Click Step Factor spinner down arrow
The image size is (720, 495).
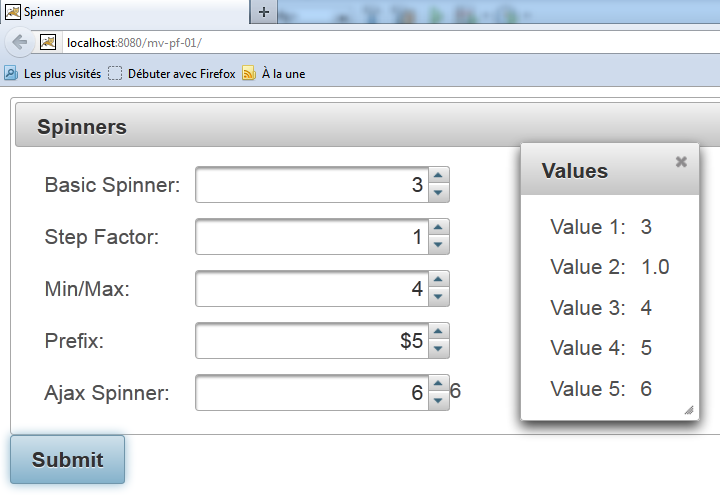pyautogui.click(x=439, y=245)
